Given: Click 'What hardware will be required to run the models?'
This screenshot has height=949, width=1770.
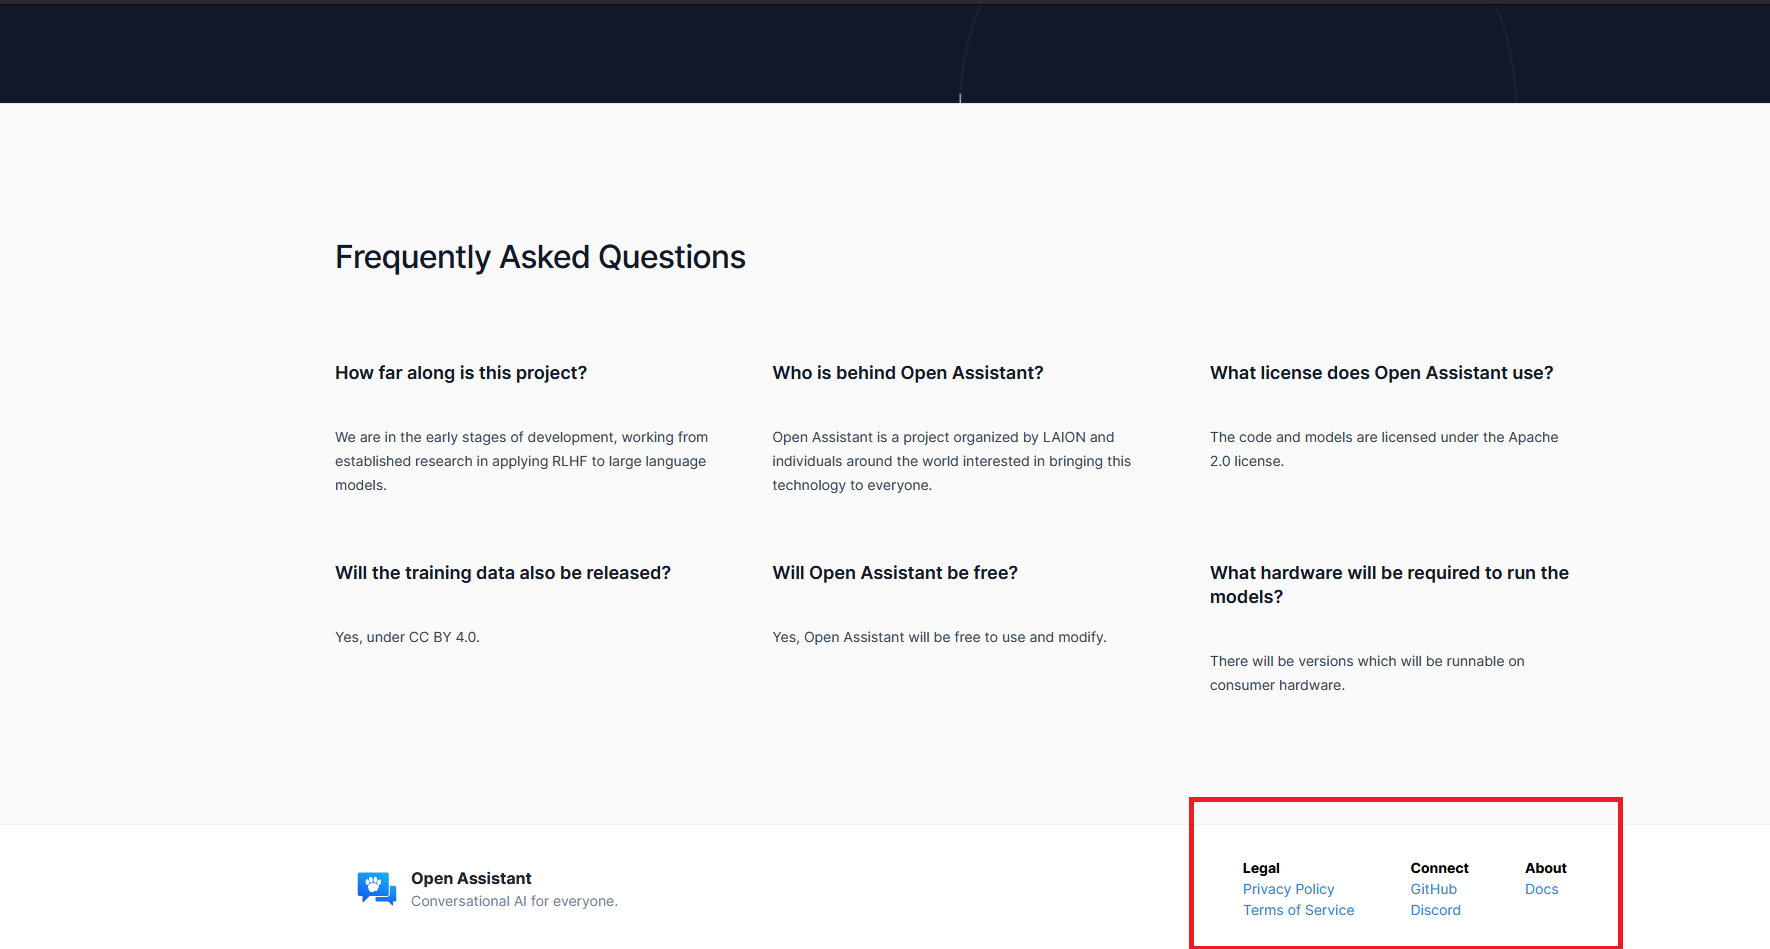Looking at the screenshot, I should (1389, 584).
